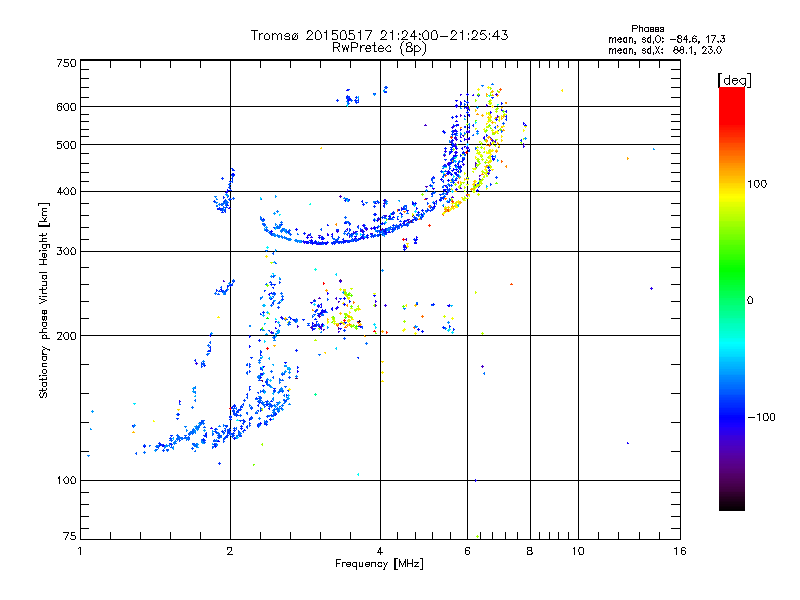The image size is (800, 600).
Task: Click the x-axis tick label '8'
Action: [x=530, y=551]
